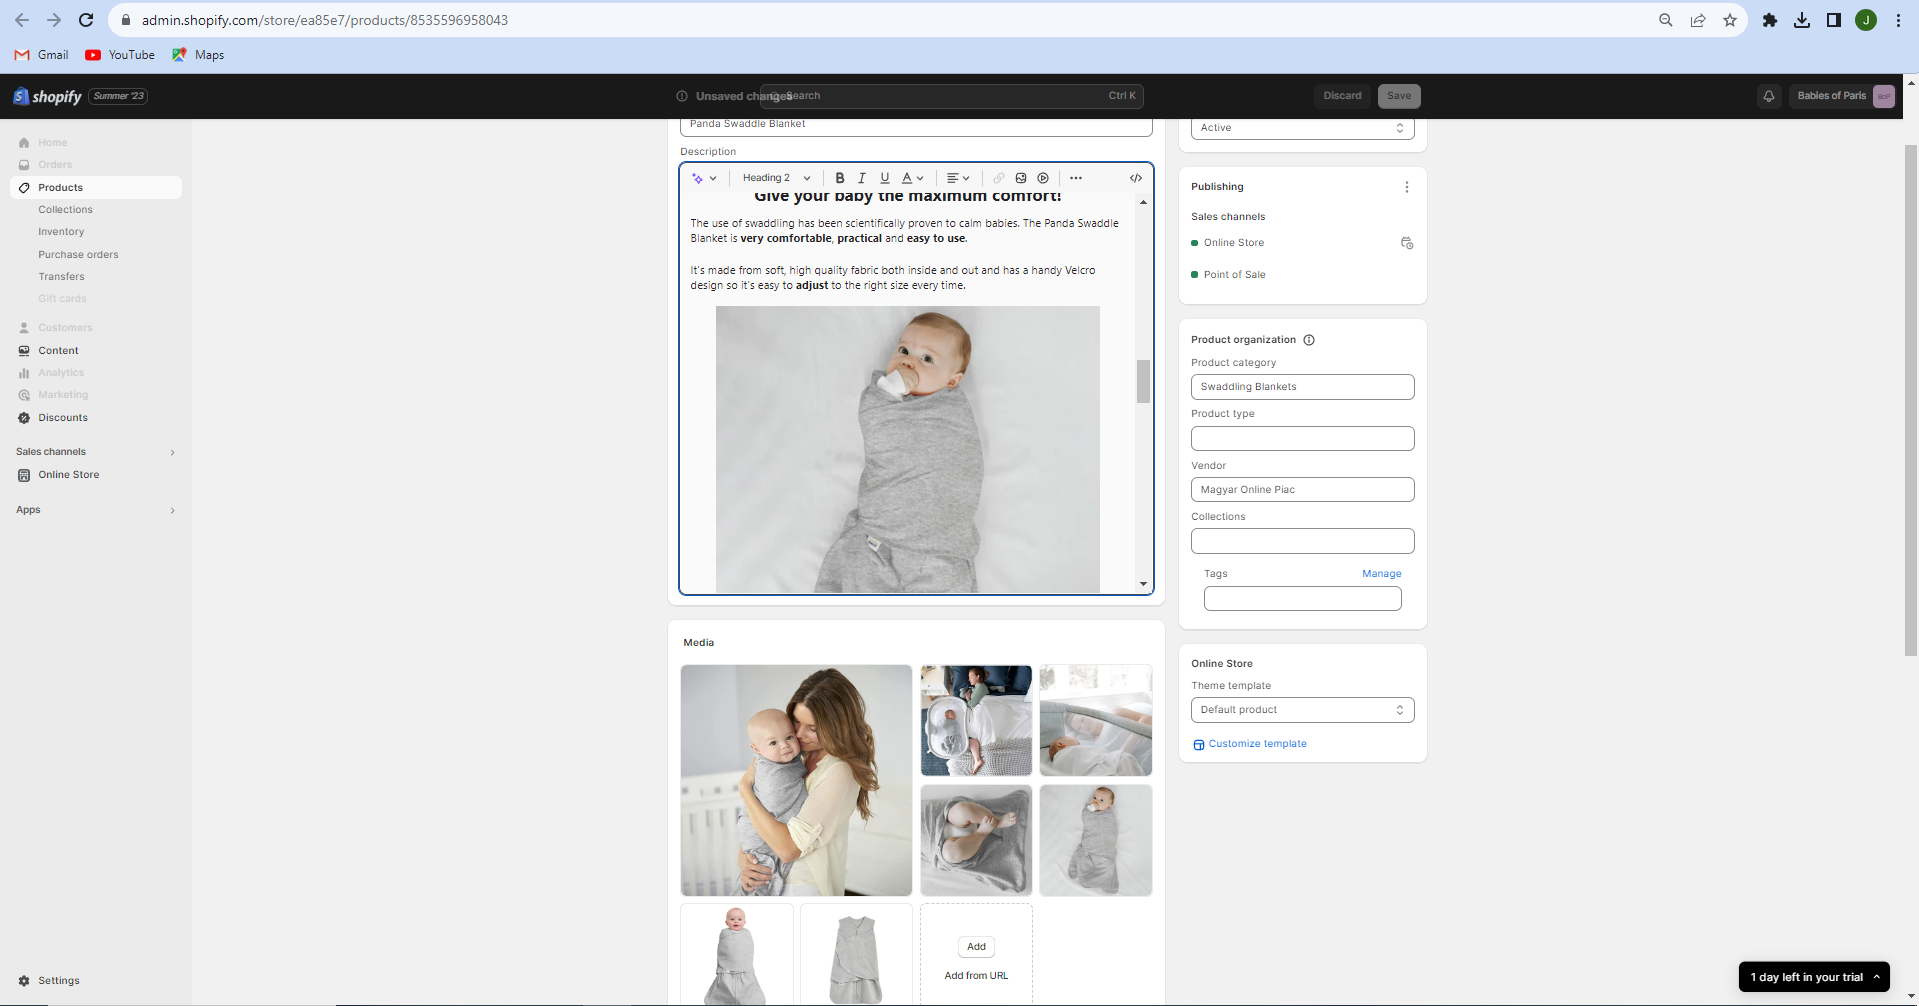Expand the trial notification chevron
This screenshot has width=1919, height=1006.
(x=1876, y=977)
